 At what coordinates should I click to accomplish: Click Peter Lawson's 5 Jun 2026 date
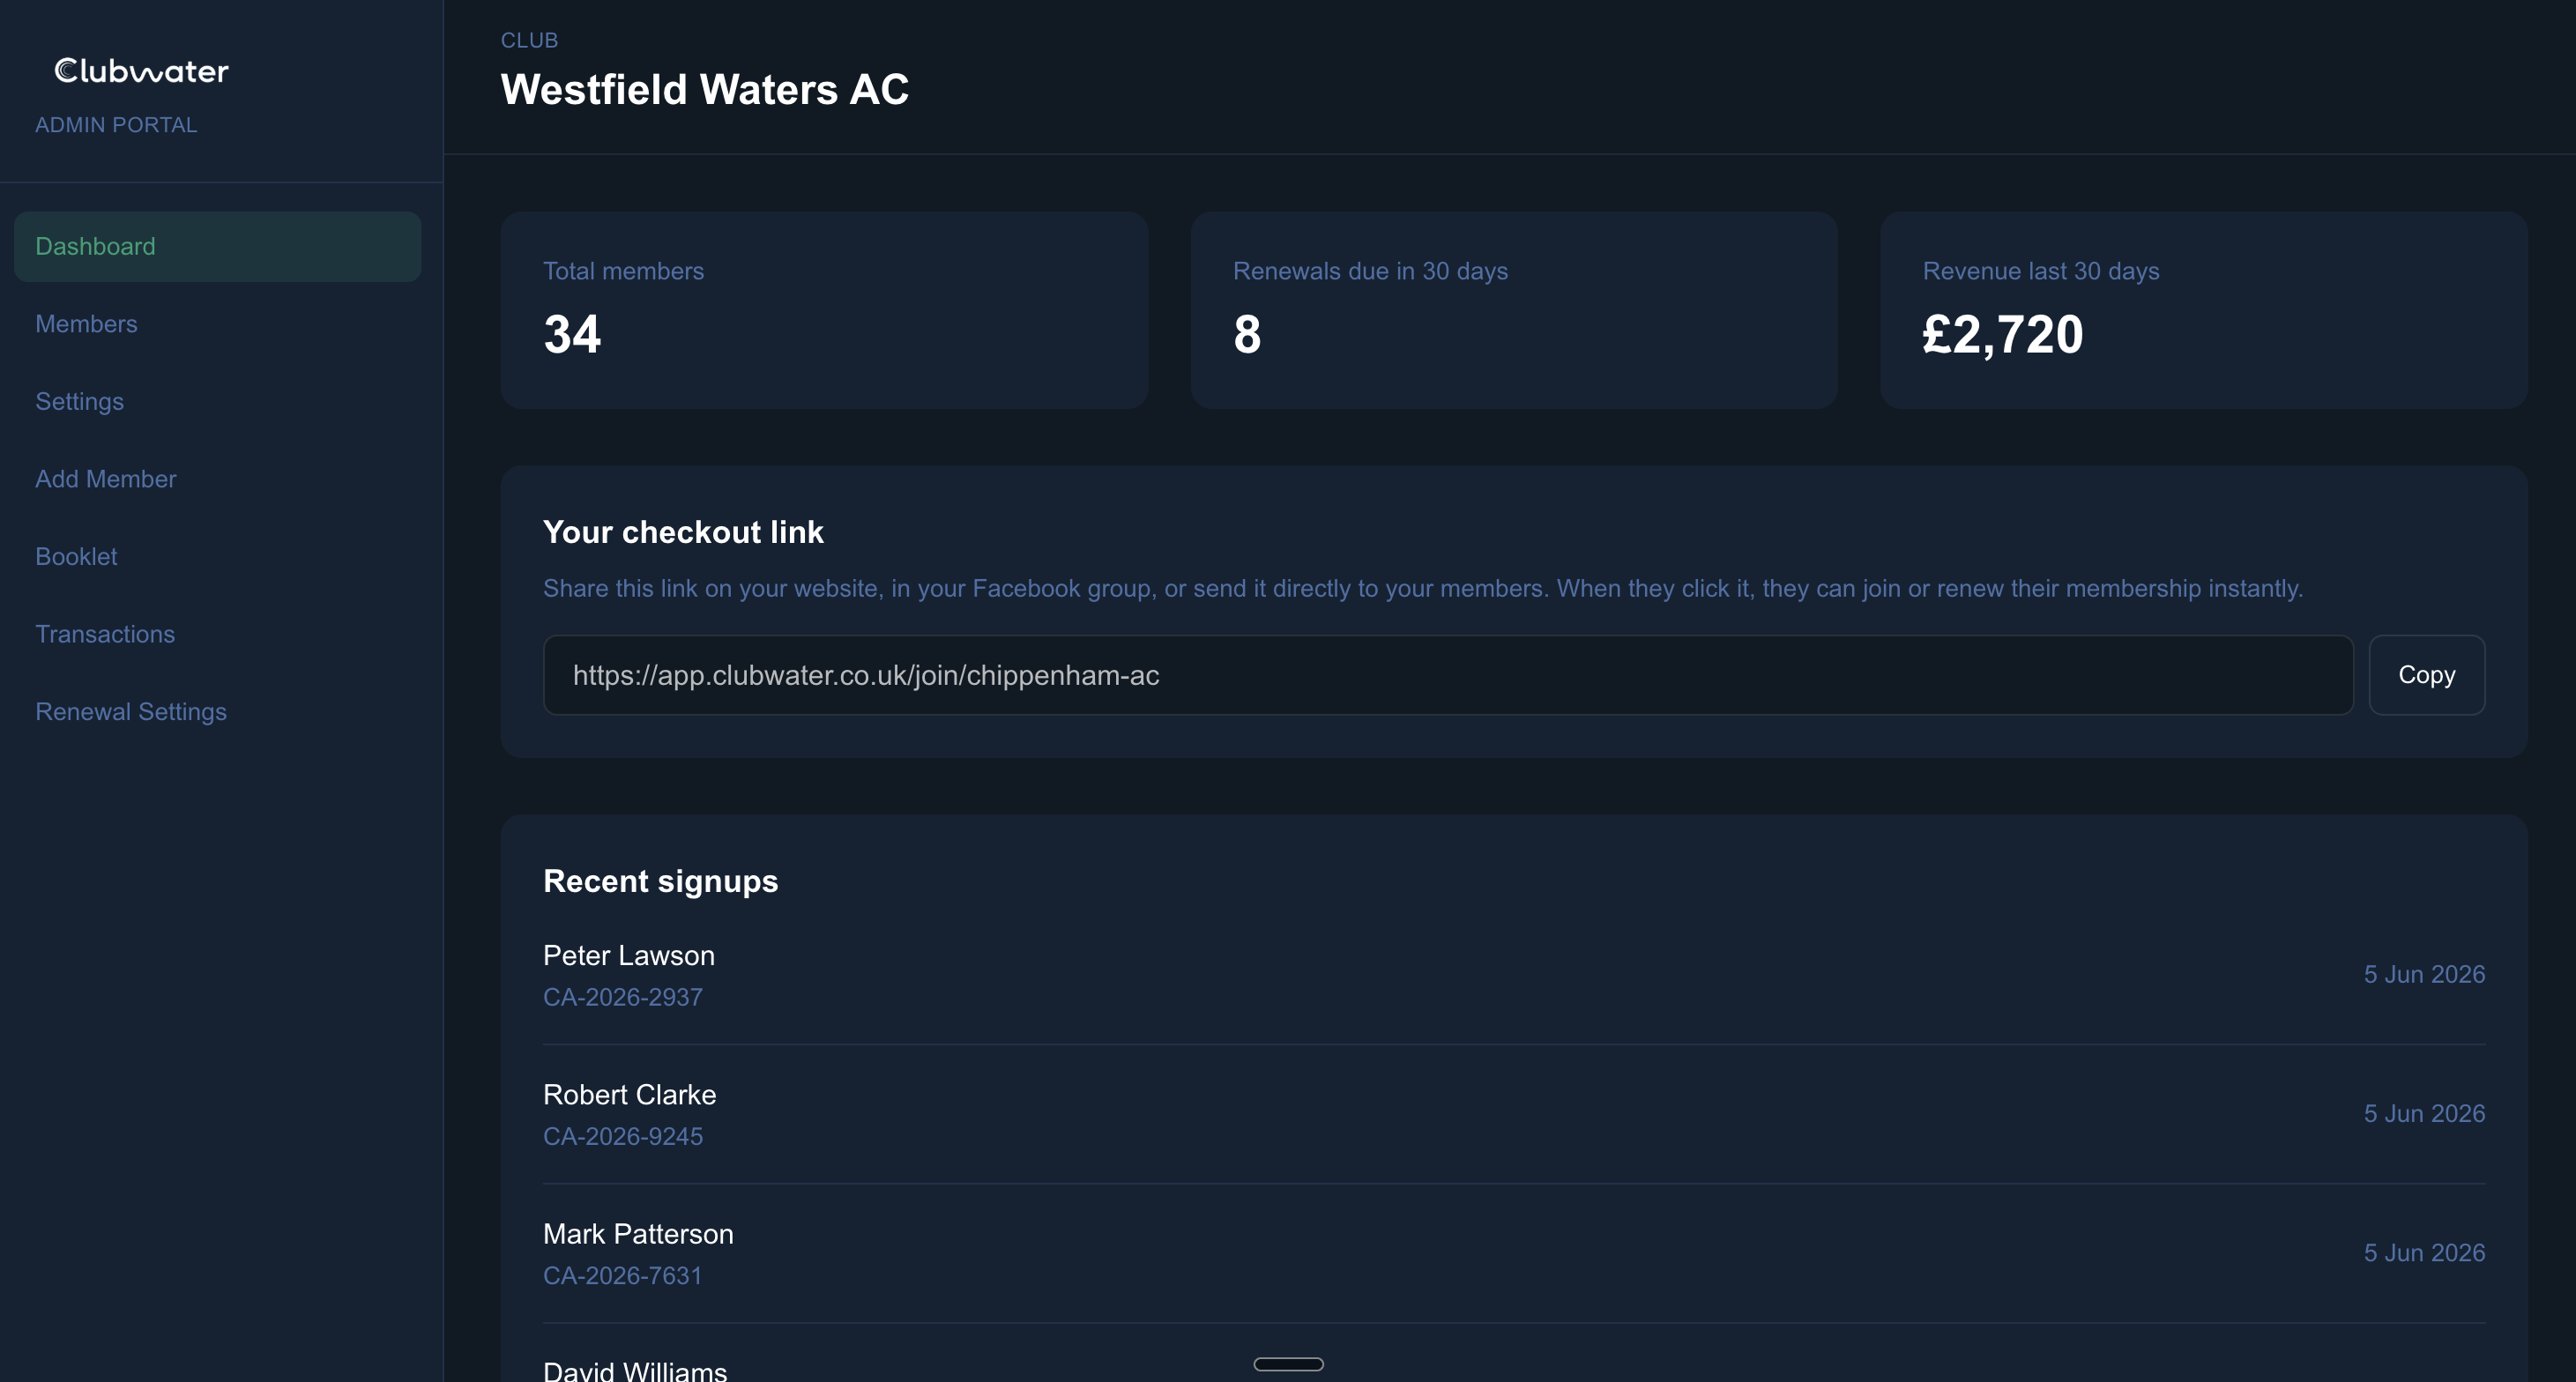(x=2424, y=974)
